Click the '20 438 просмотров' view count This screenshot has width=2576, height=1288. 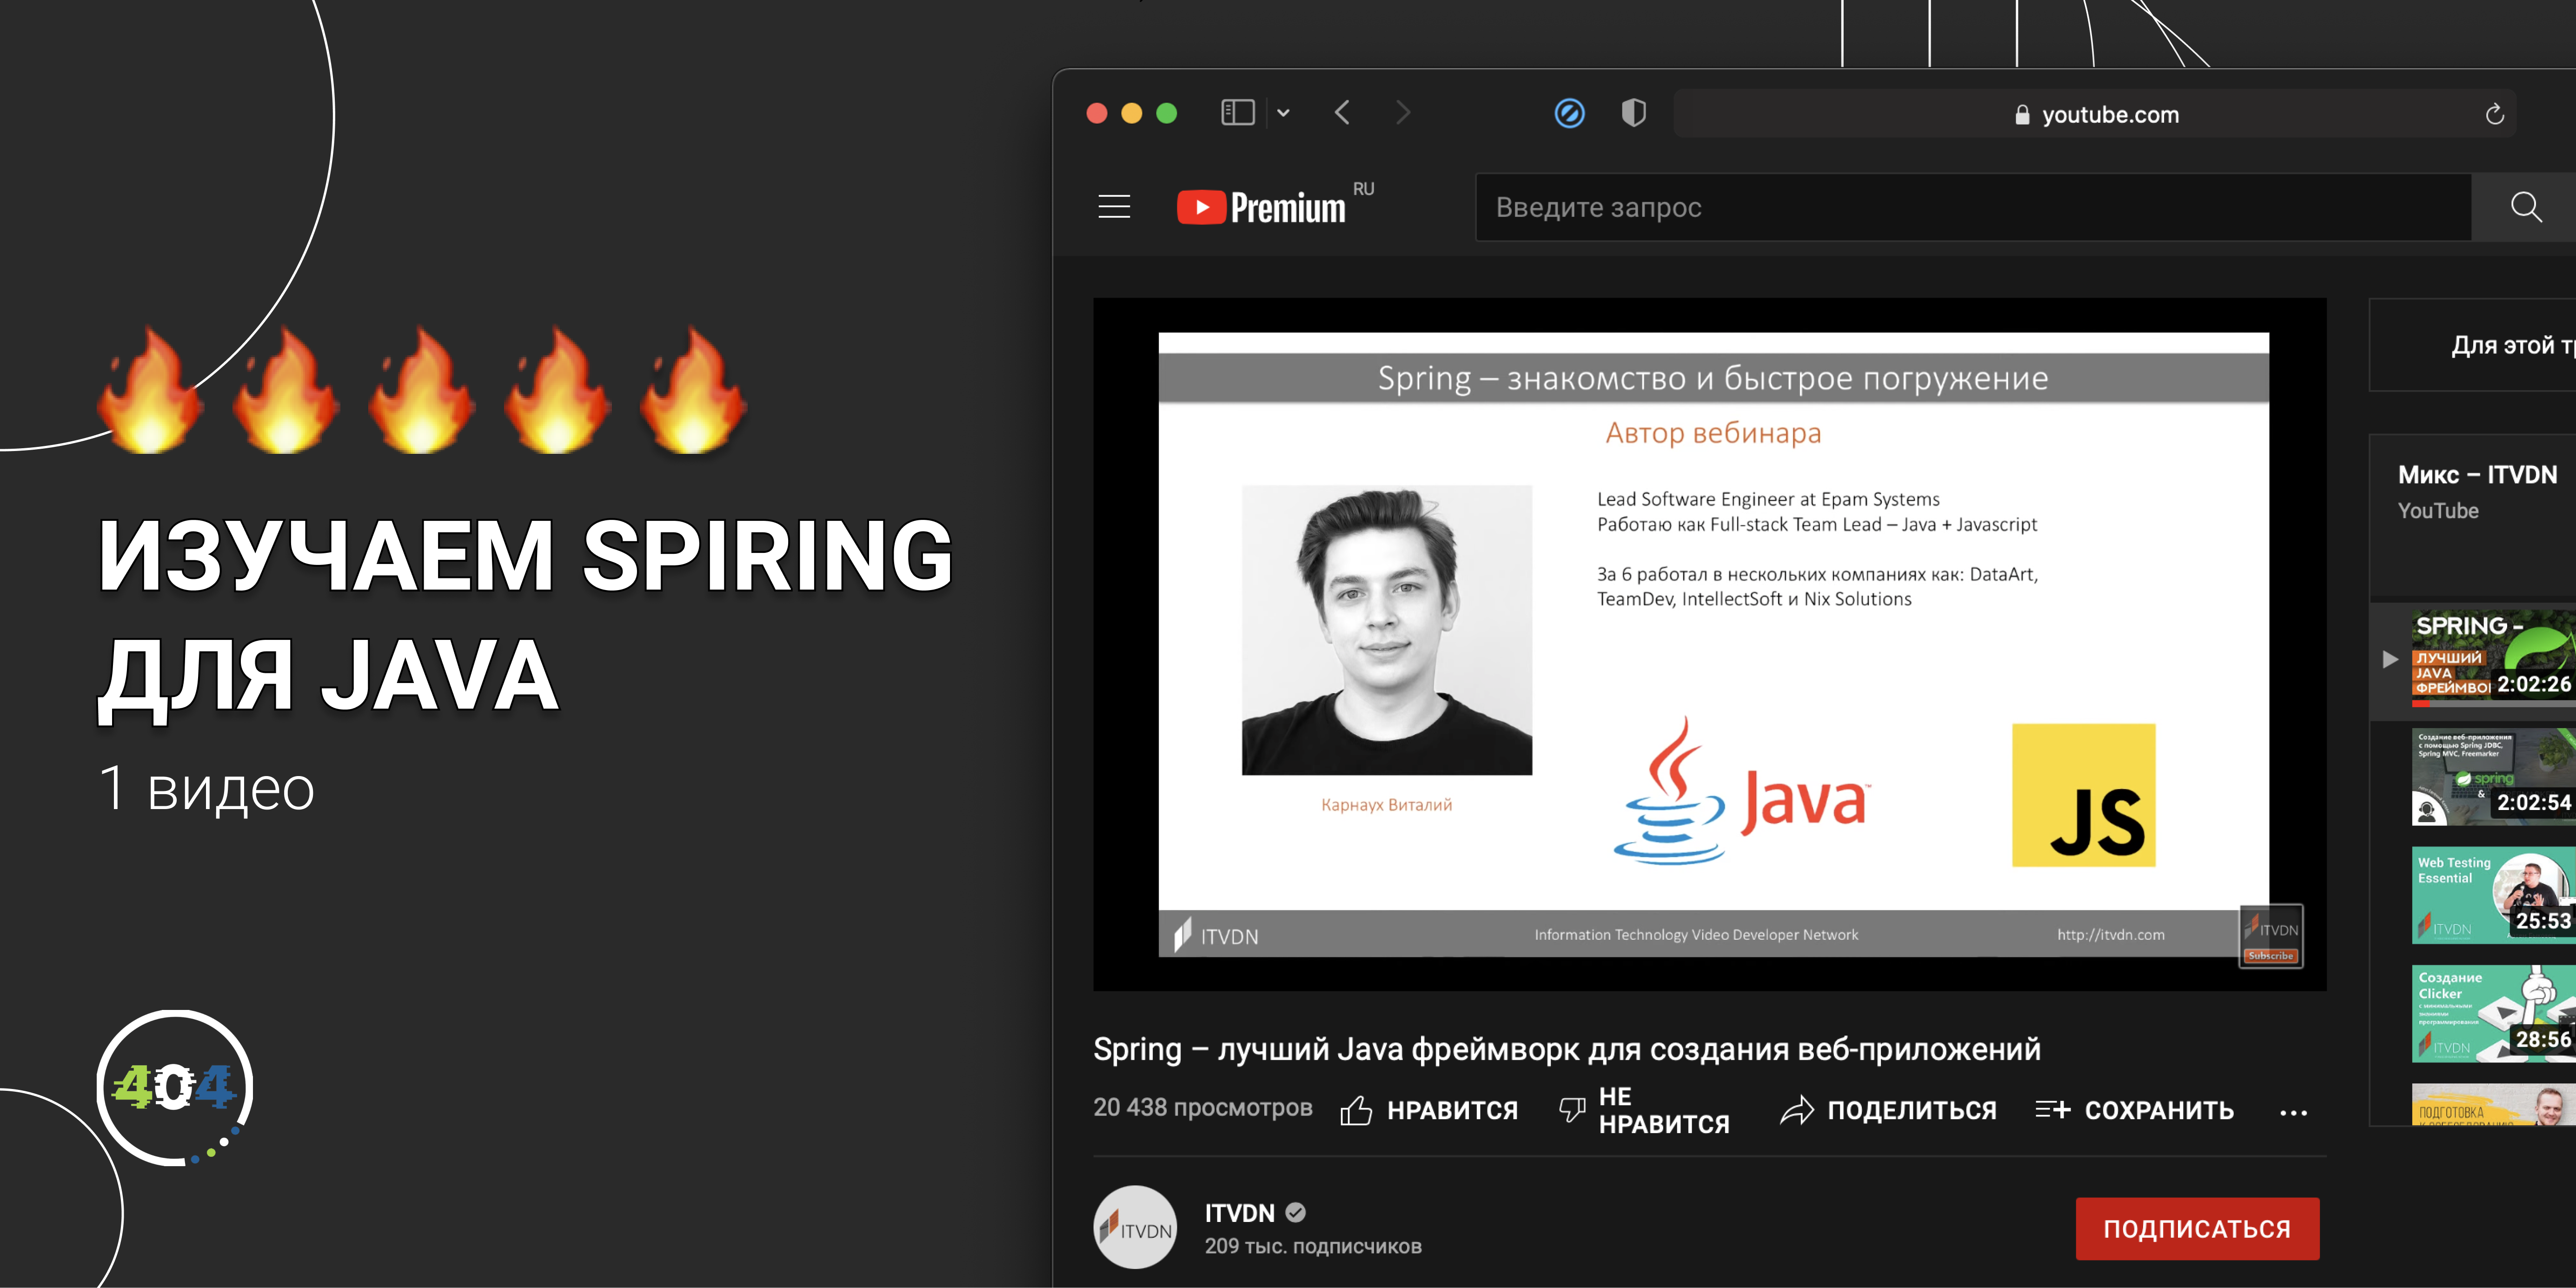[x=1202, y=1107]
